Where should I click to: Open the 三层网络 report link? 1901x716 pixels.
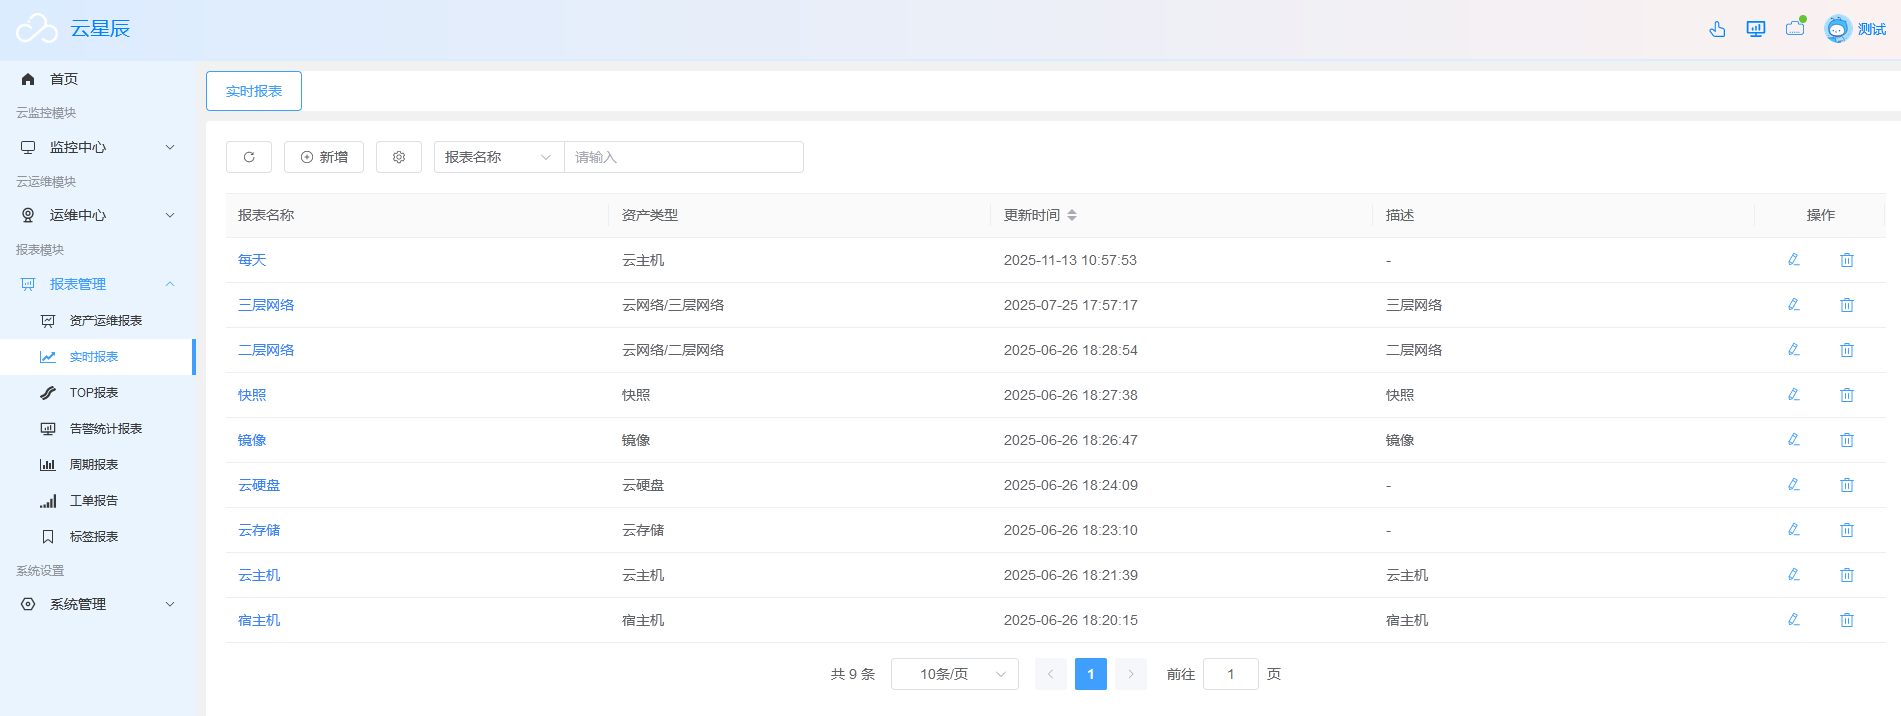[x=266, y=305]
